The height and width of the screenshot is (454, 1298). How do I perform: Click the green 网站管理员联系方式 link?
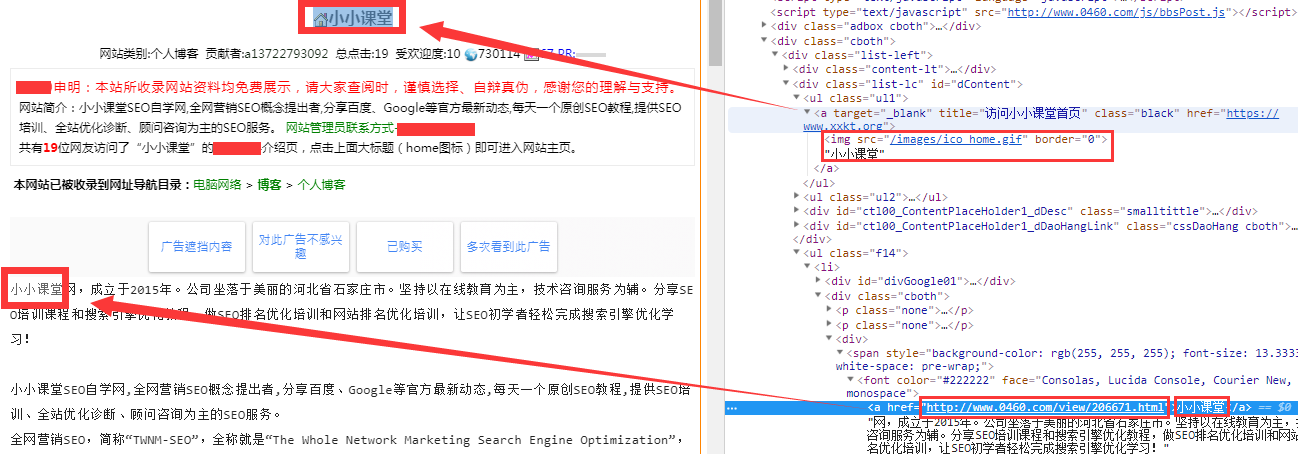(340, 128)
